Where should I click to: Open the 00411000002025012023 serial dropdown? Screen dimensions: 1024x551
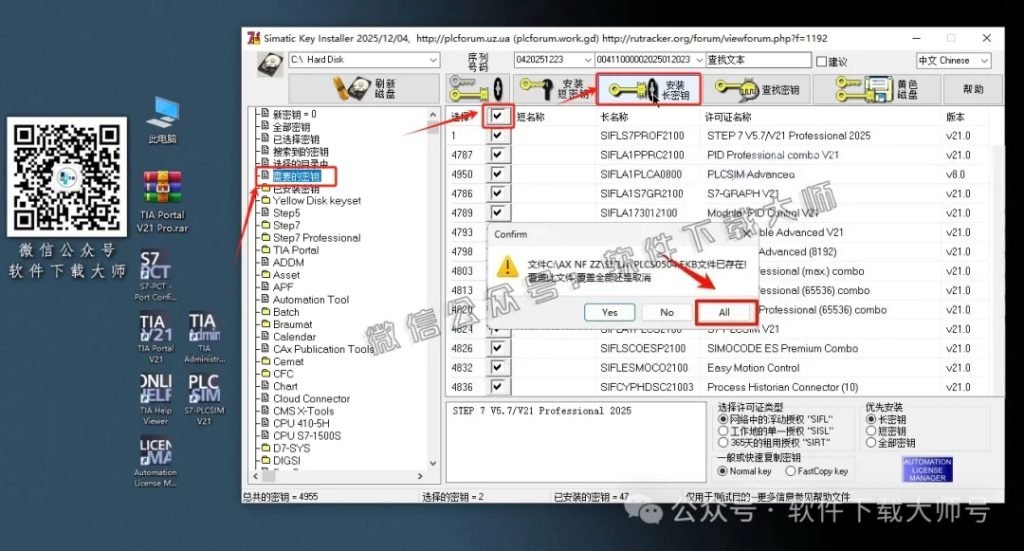[x=699, y=60]
